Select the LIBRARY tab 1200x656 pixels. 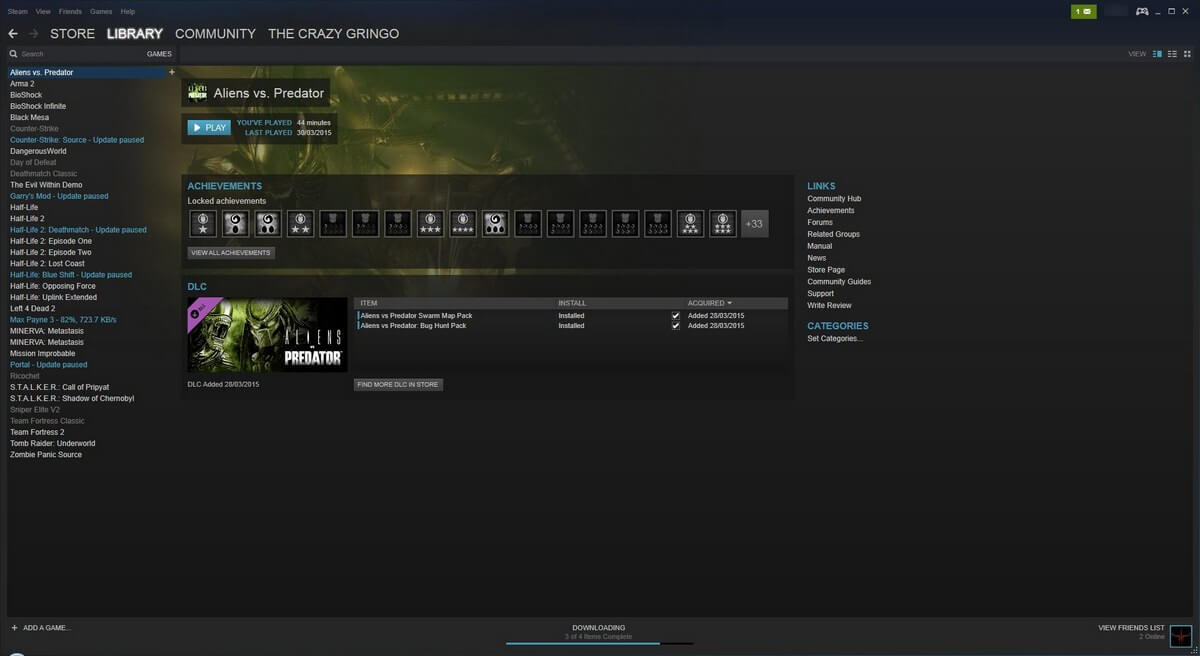coord(135,34)
